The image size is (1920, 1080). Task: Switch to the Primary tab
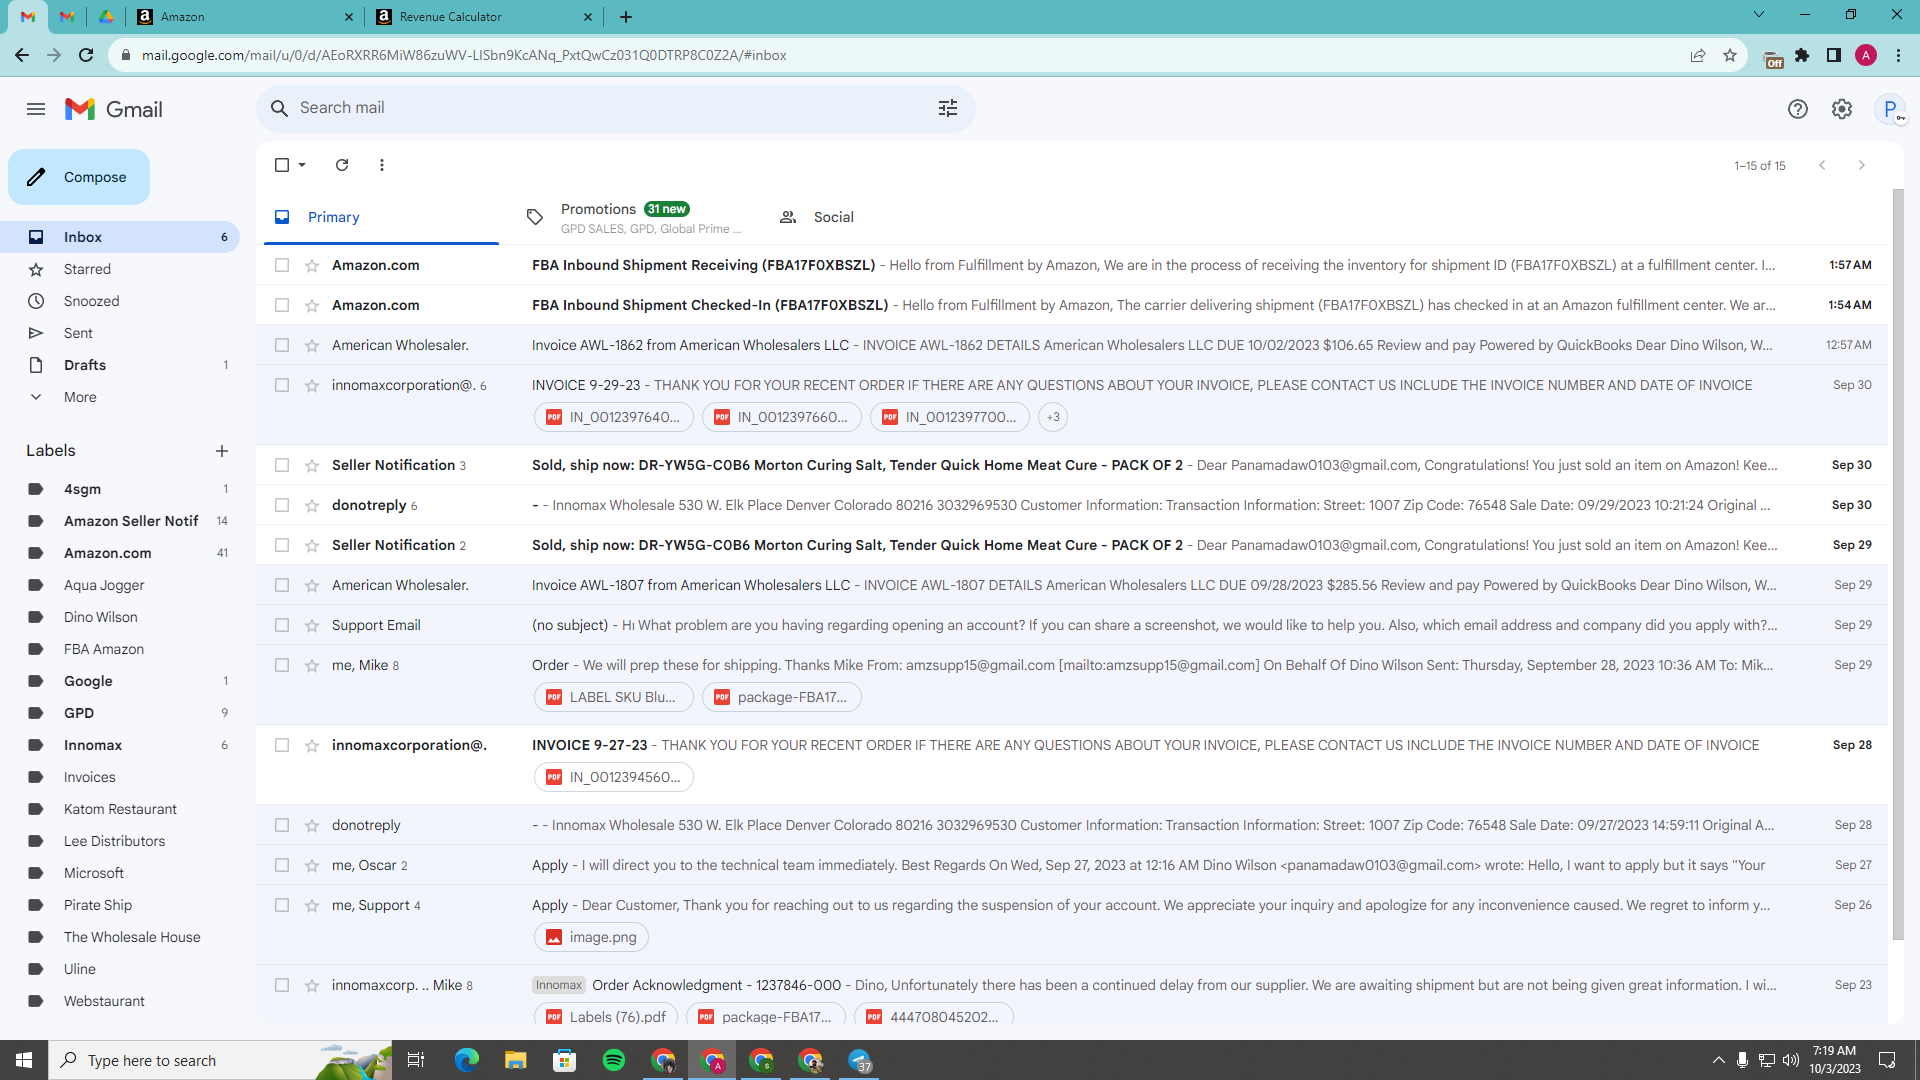[381, 217]
